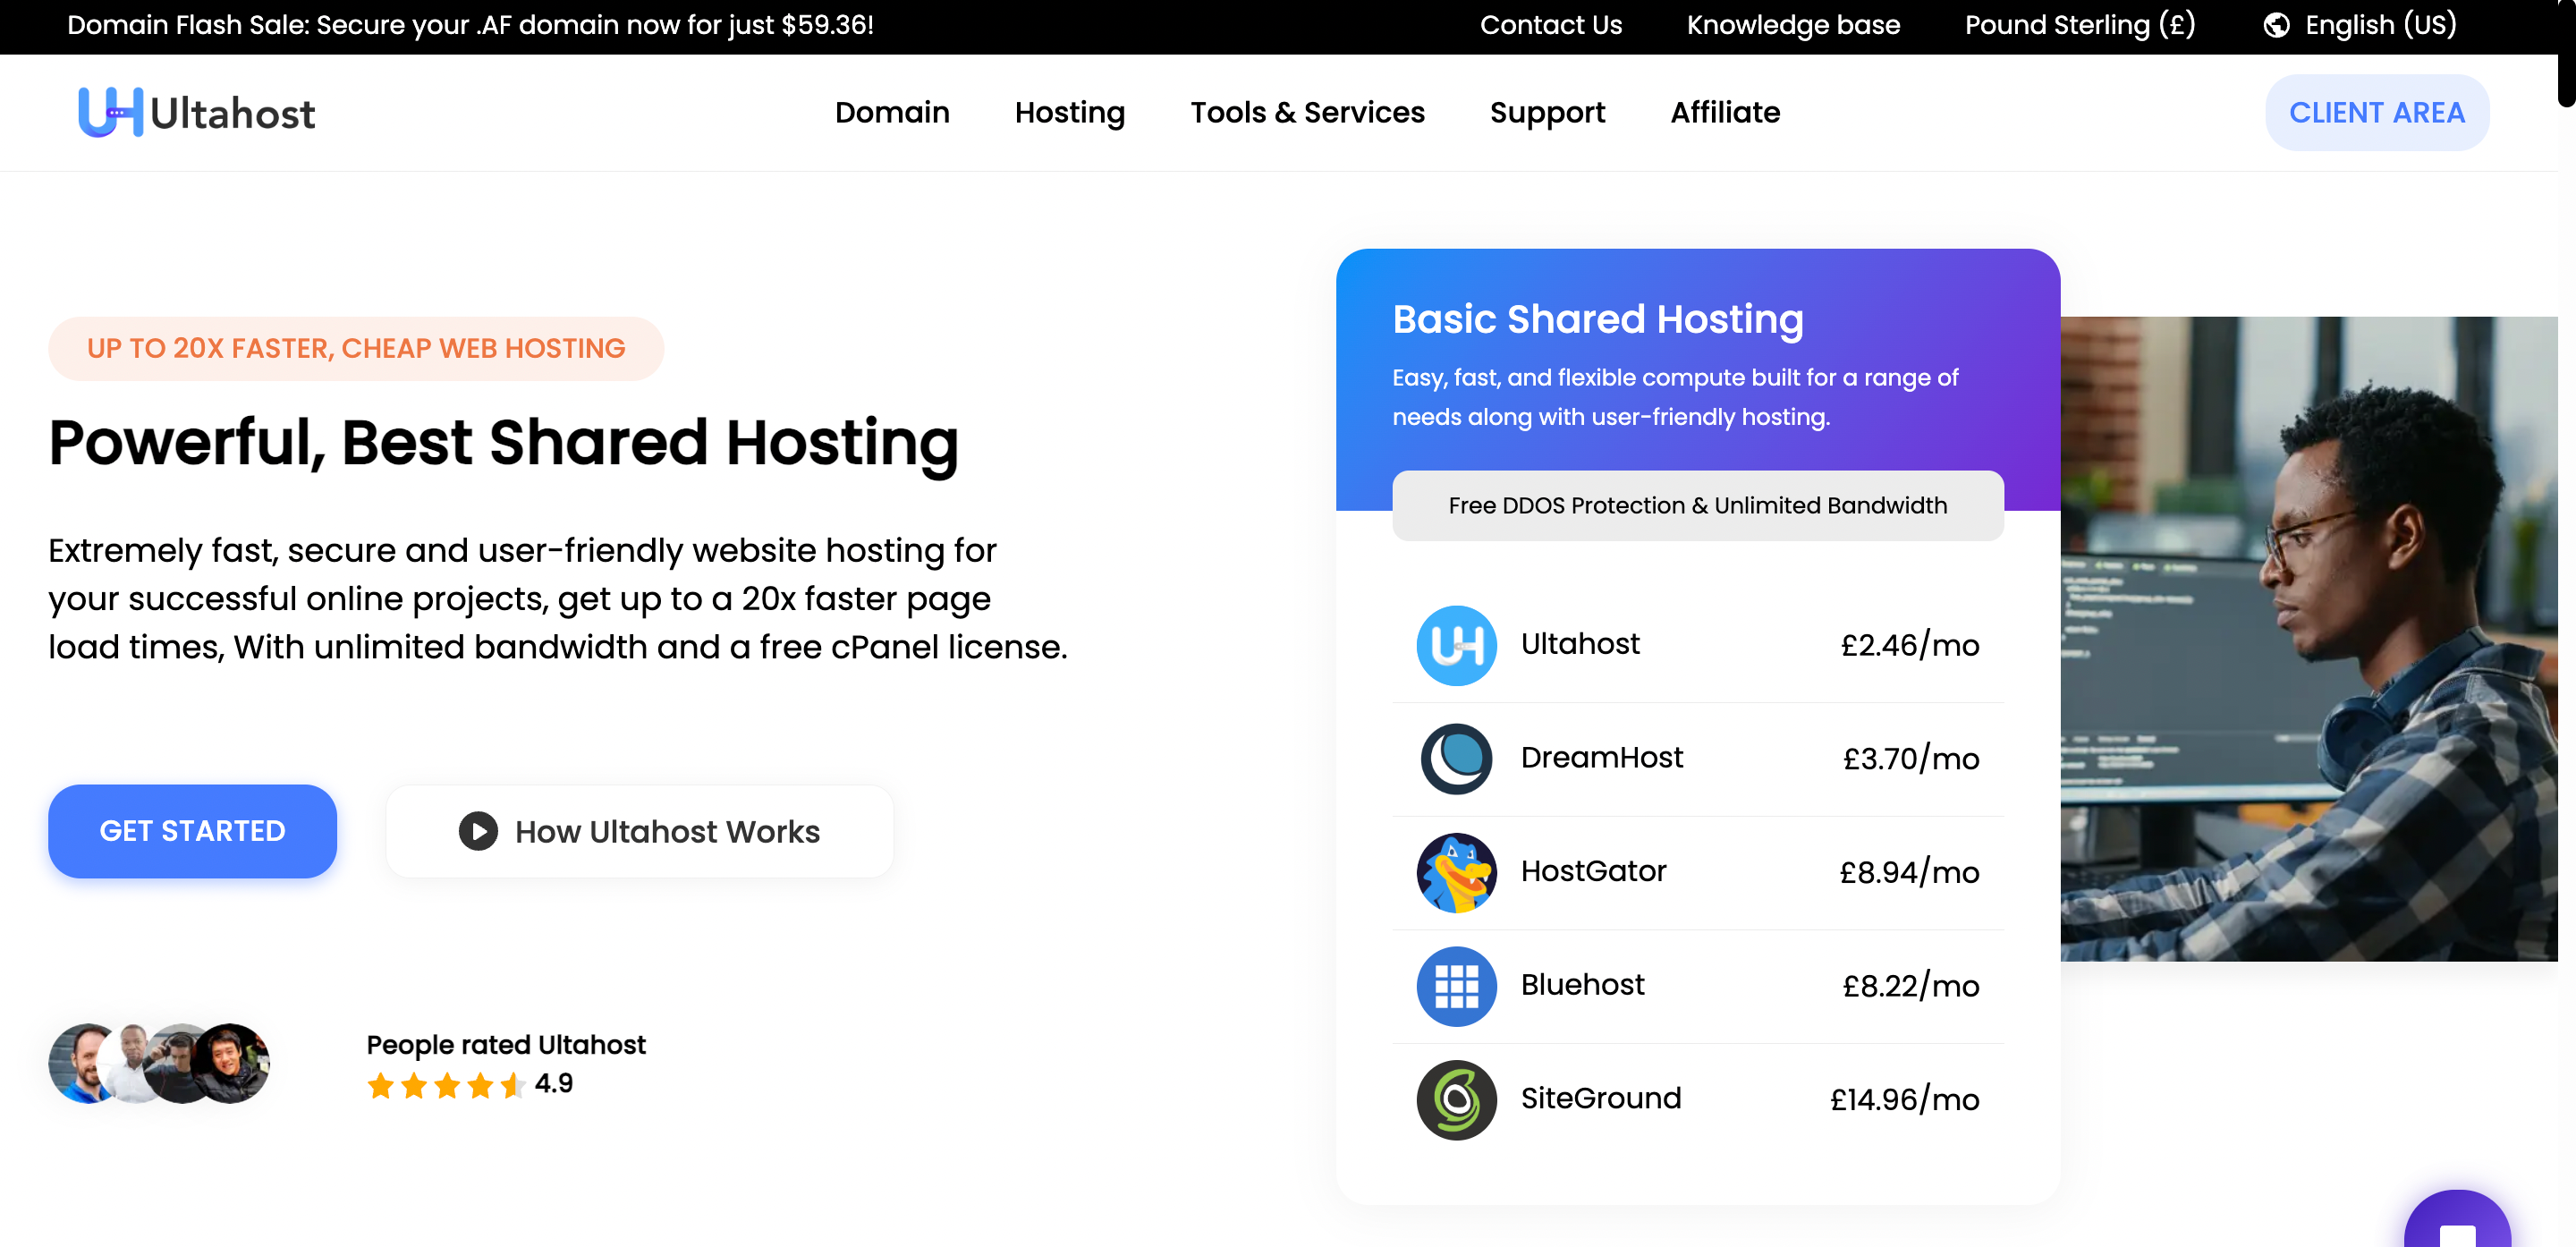Click the Bluehost grid logo
The image size is (2576, 1247).
click(x=1456, y=986)
